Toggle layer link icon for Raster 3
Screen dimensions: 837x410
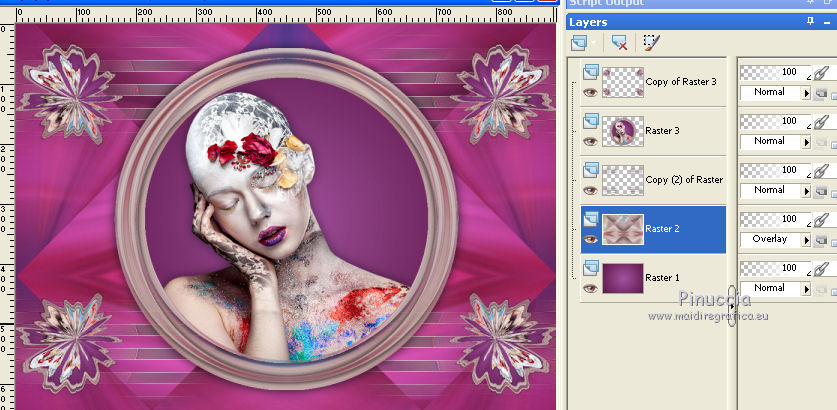[x=819, y=122]
